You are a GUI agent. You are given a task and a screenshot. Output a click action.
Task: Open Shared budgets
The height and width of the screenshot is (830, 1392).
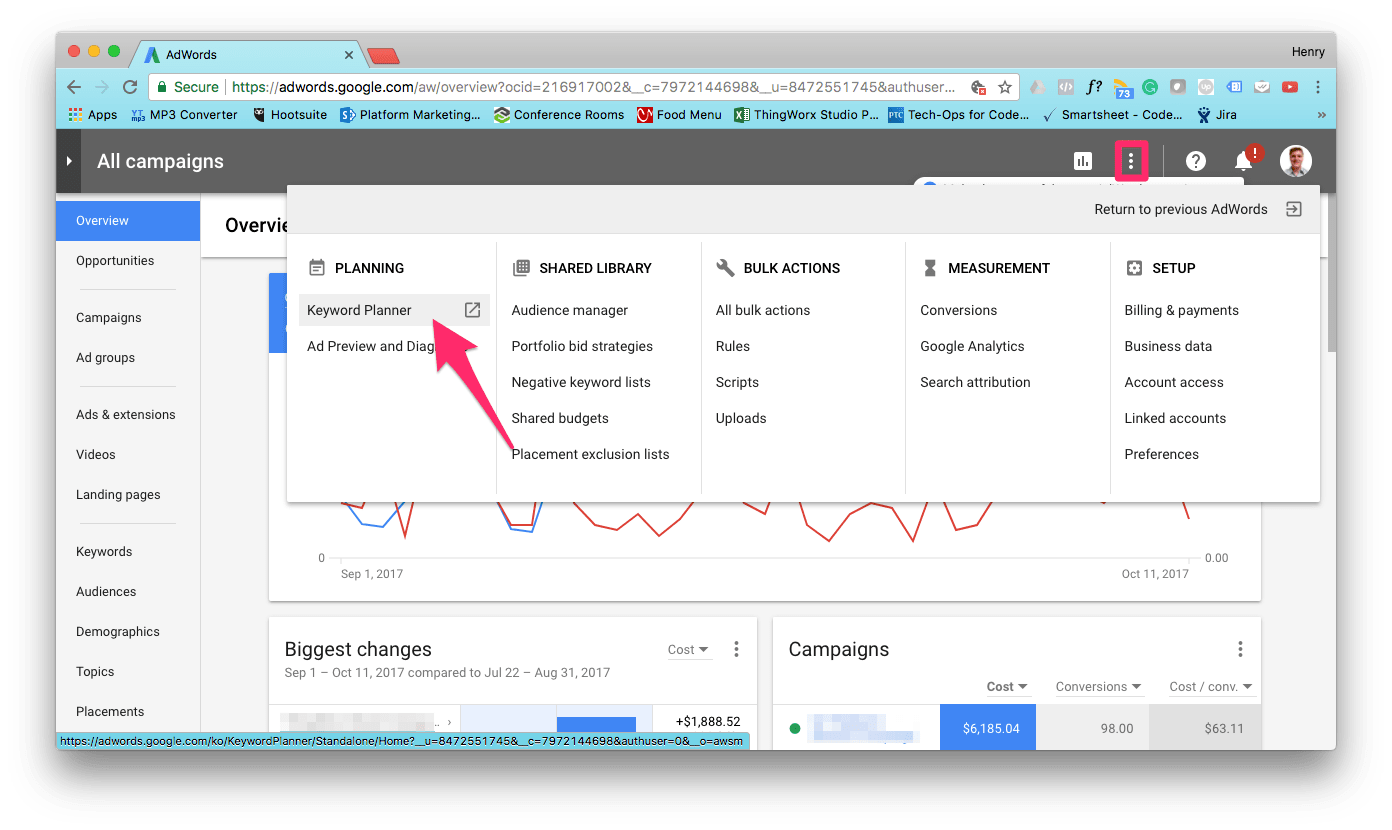560,418
